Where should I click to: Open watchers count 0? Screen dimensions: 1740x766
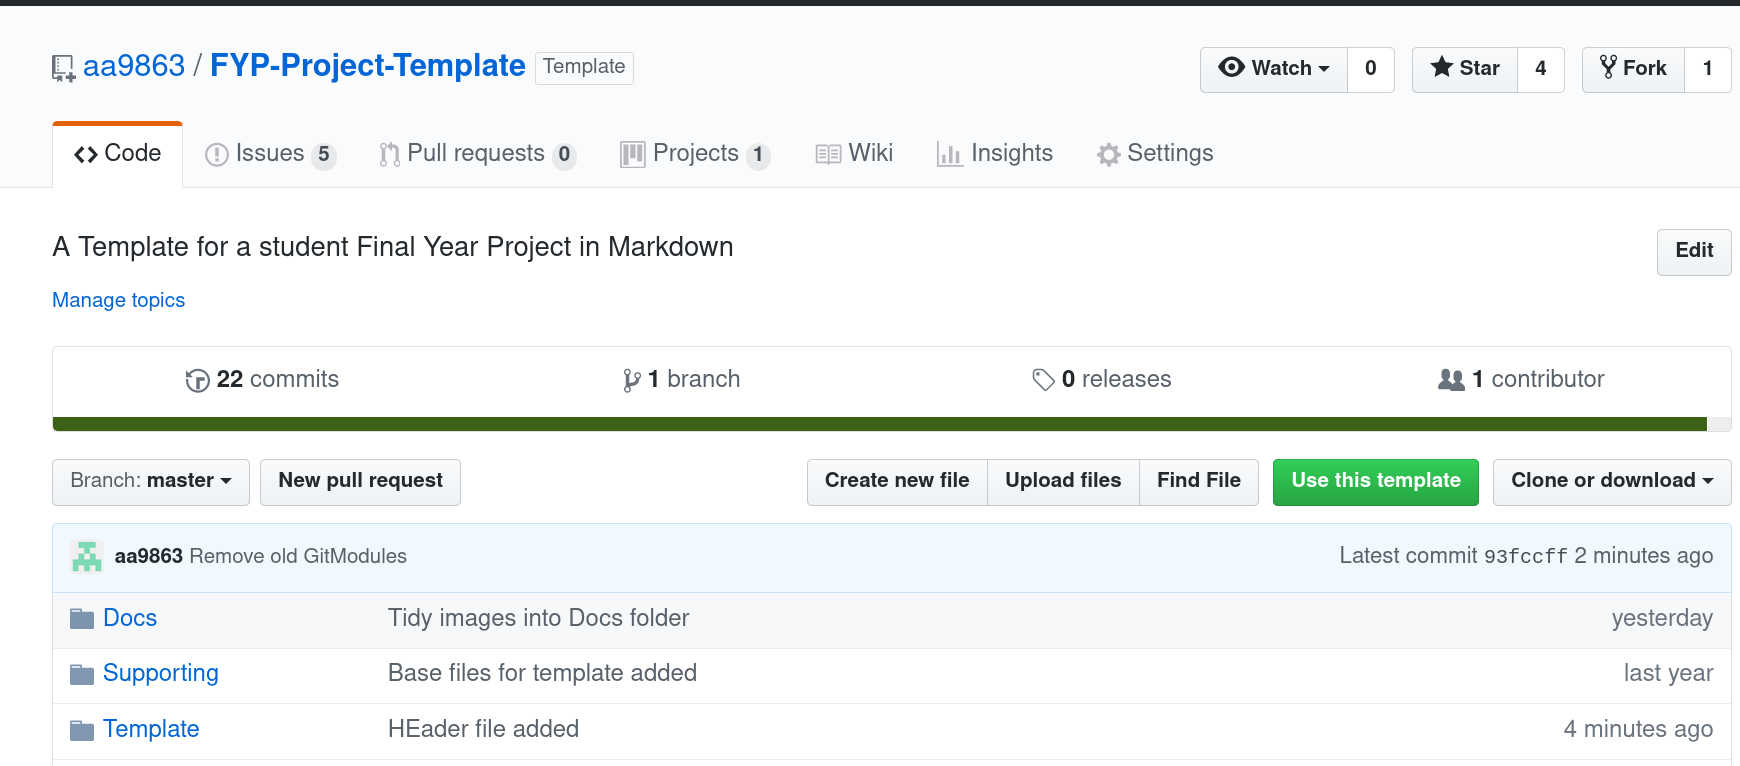1371,69
